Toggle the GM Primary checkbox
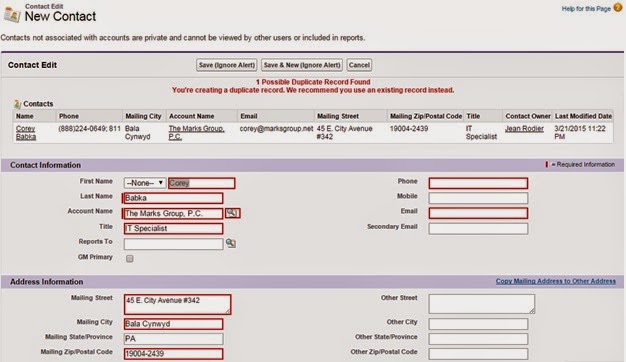This screenshot has height=362, width=626. tap(130, 259)
